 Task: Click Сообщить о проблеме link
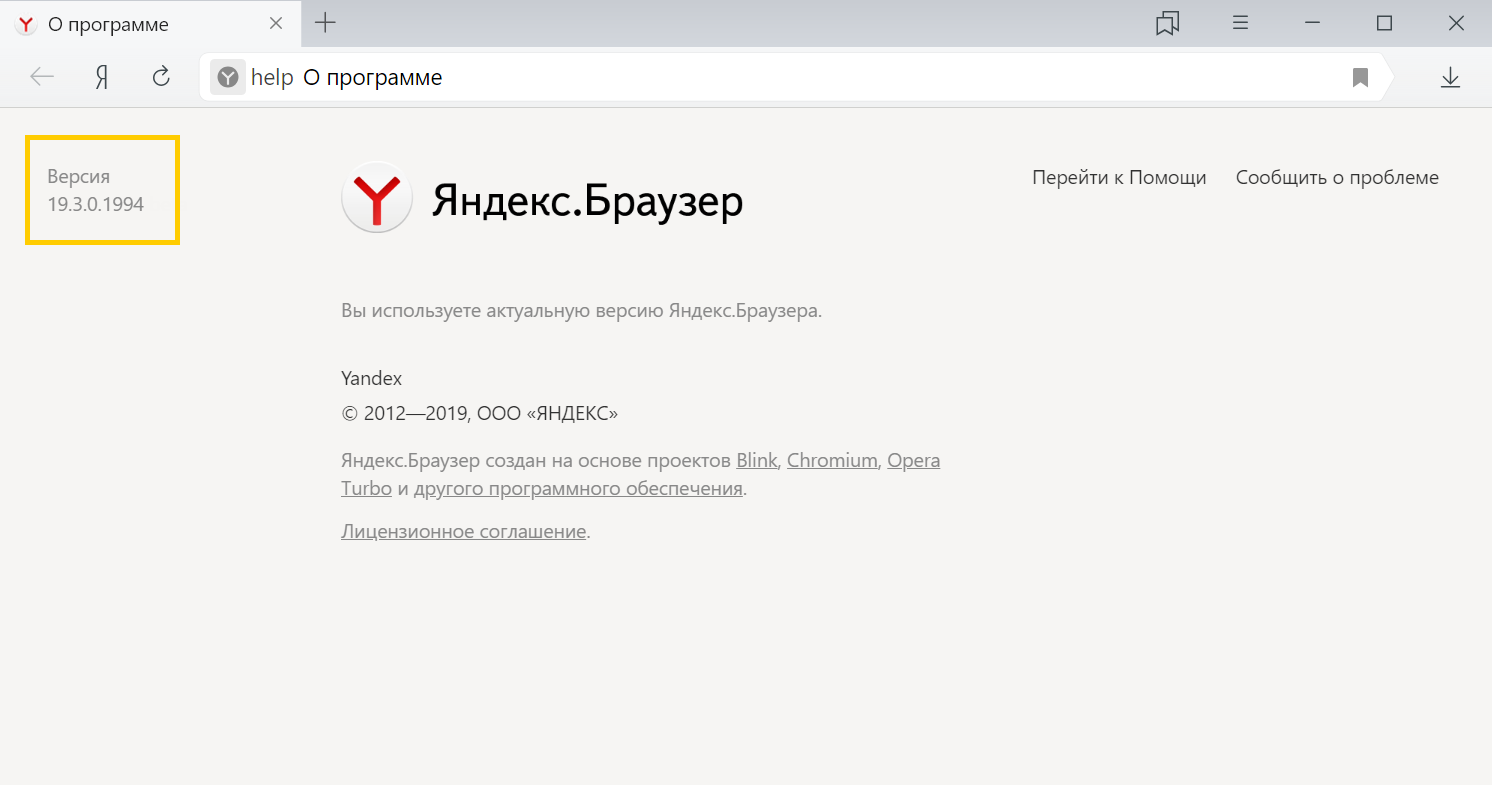pyautogui.click(x=1337, y=177)
